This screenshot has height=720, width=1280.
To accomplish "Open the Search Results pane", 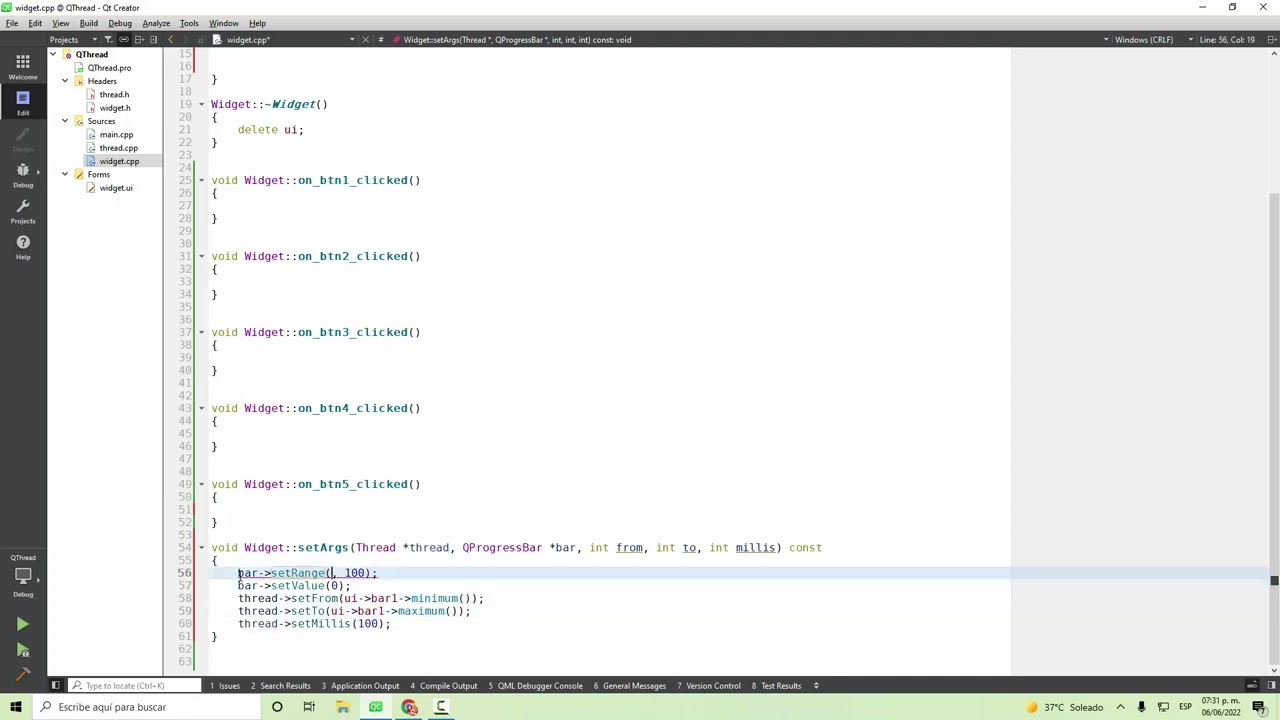I will coord(281,686).
